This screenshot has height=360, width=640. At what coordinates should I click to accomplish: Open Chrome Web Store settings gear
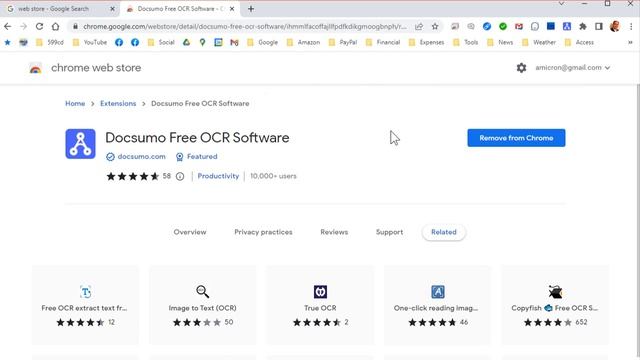click(521, 68)
